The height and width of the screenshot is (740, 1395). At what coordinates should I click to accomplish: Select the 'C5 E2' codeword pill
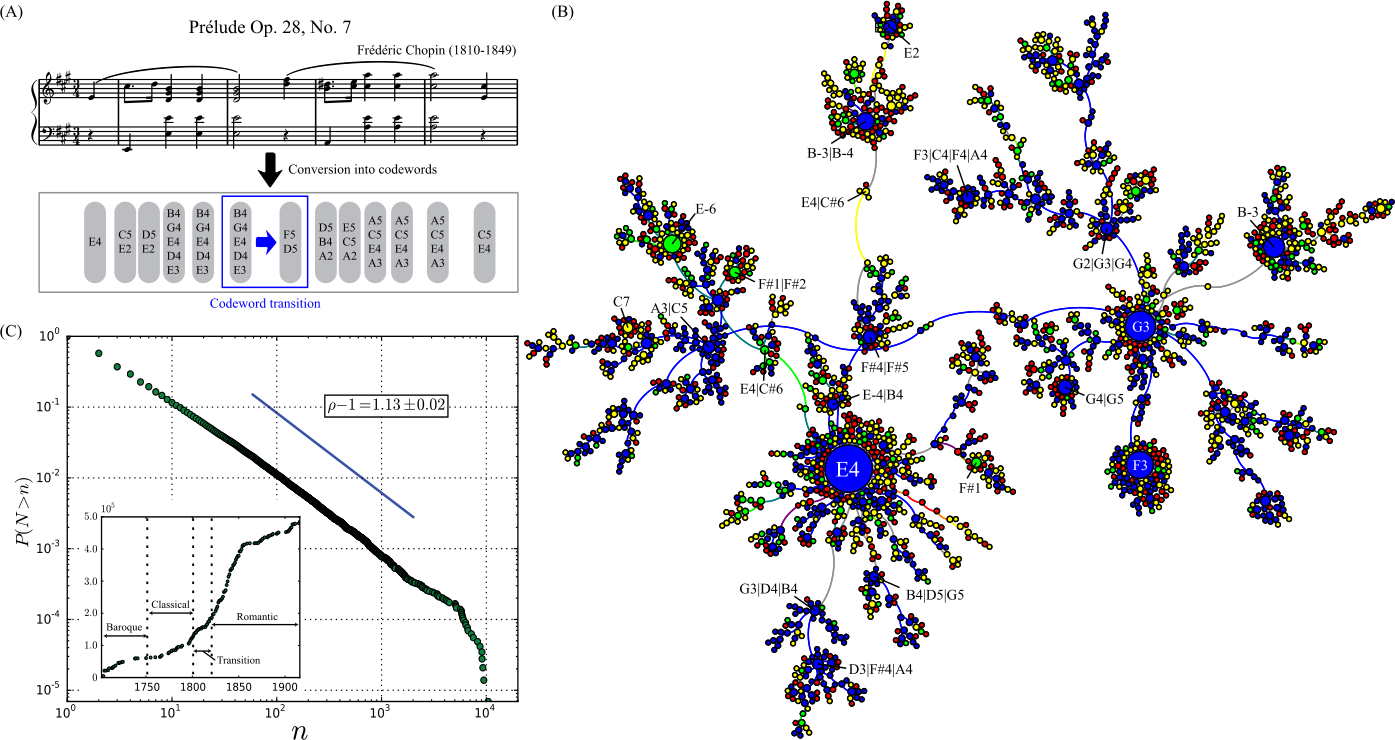(125, 241)
